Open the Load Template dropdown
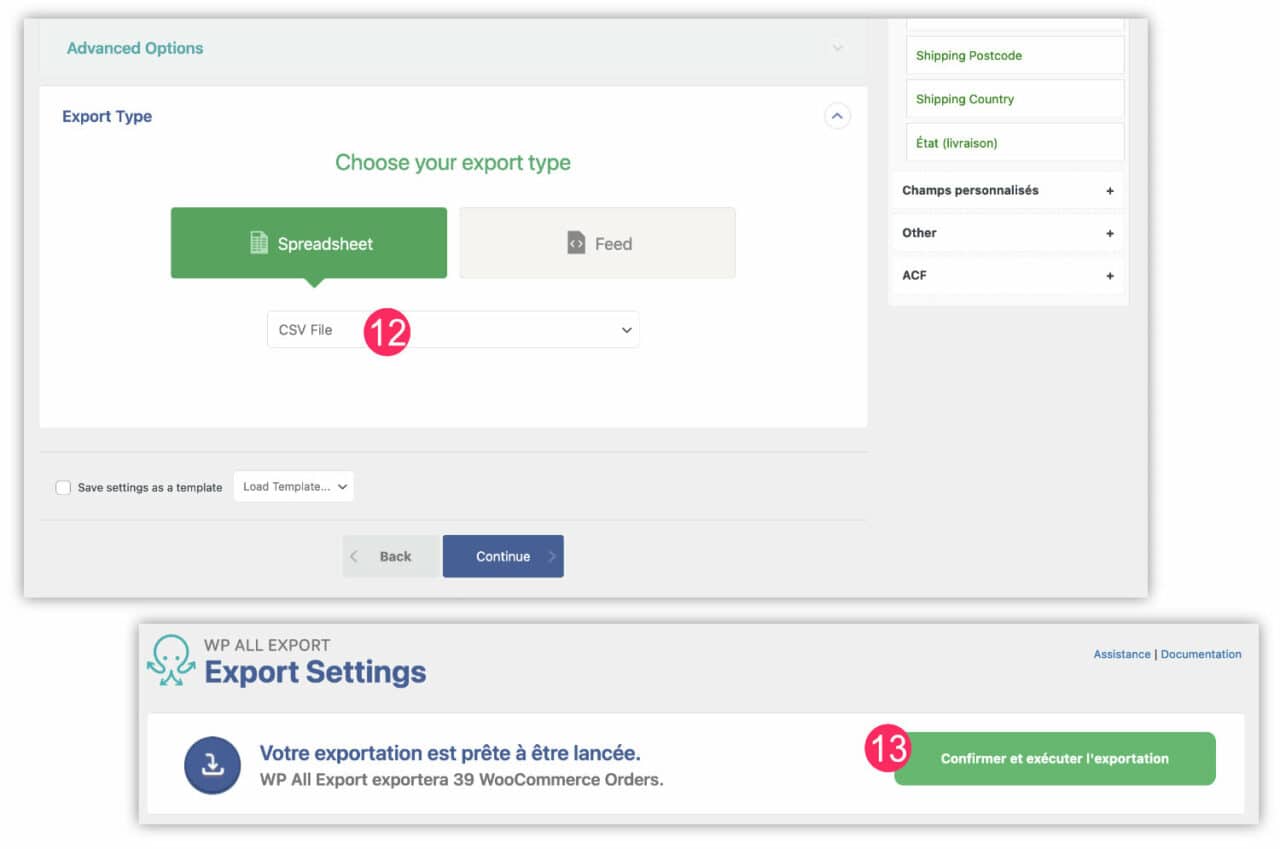 tap(293, 486)
